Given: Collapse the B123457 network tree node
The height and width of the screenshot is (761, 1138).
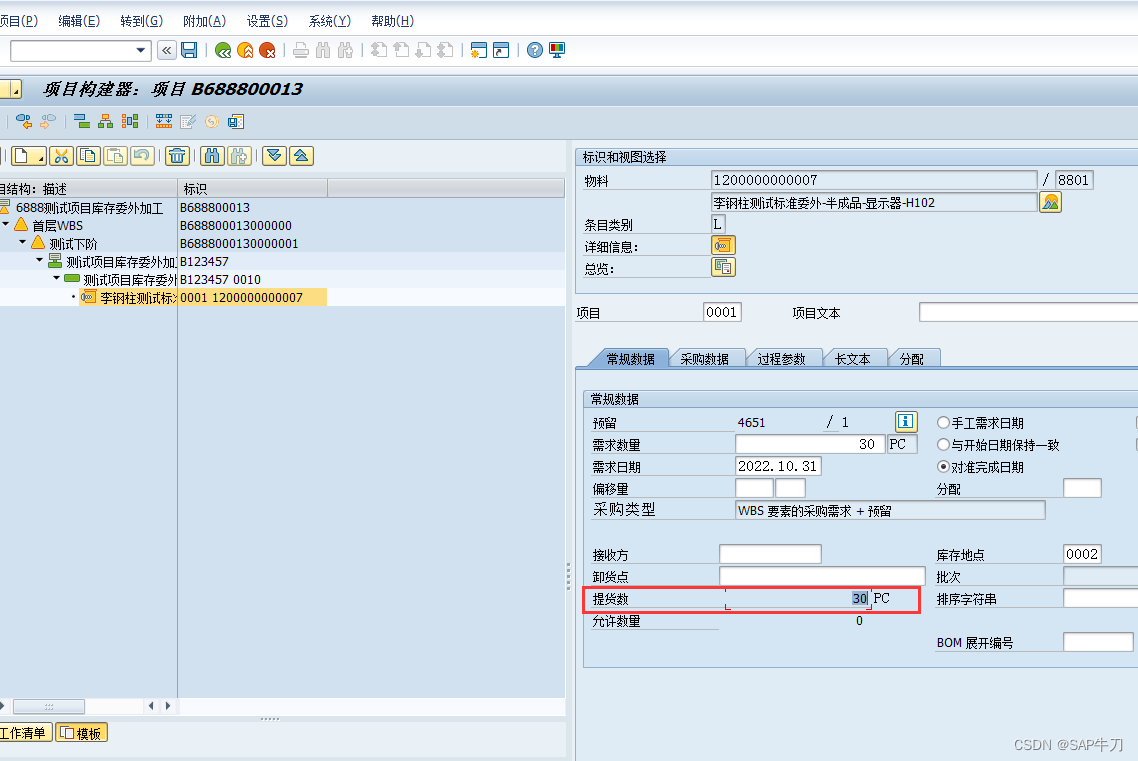Looking at the screenshot, I should pos(40,260).
